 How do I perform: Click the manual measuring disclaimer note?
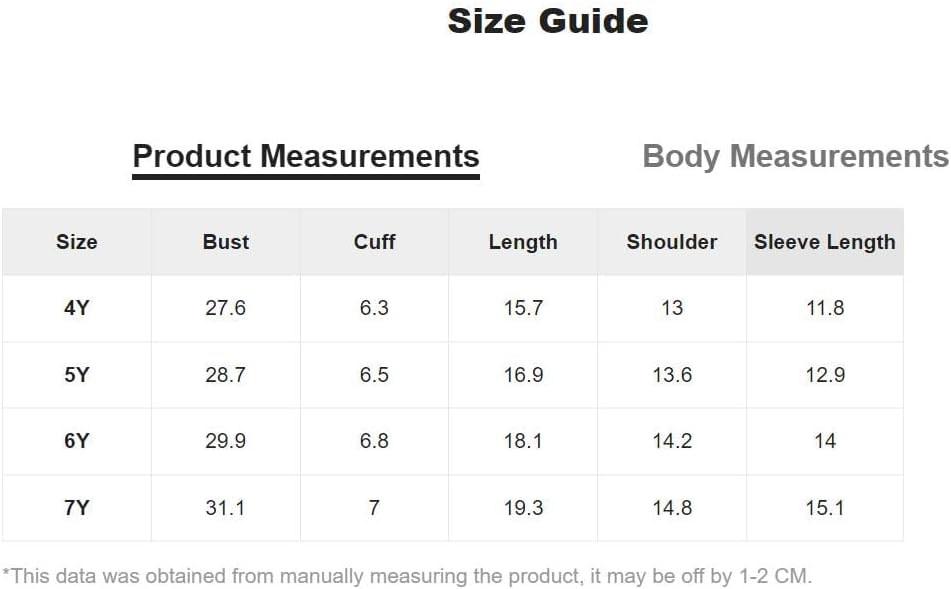[407, 576]
